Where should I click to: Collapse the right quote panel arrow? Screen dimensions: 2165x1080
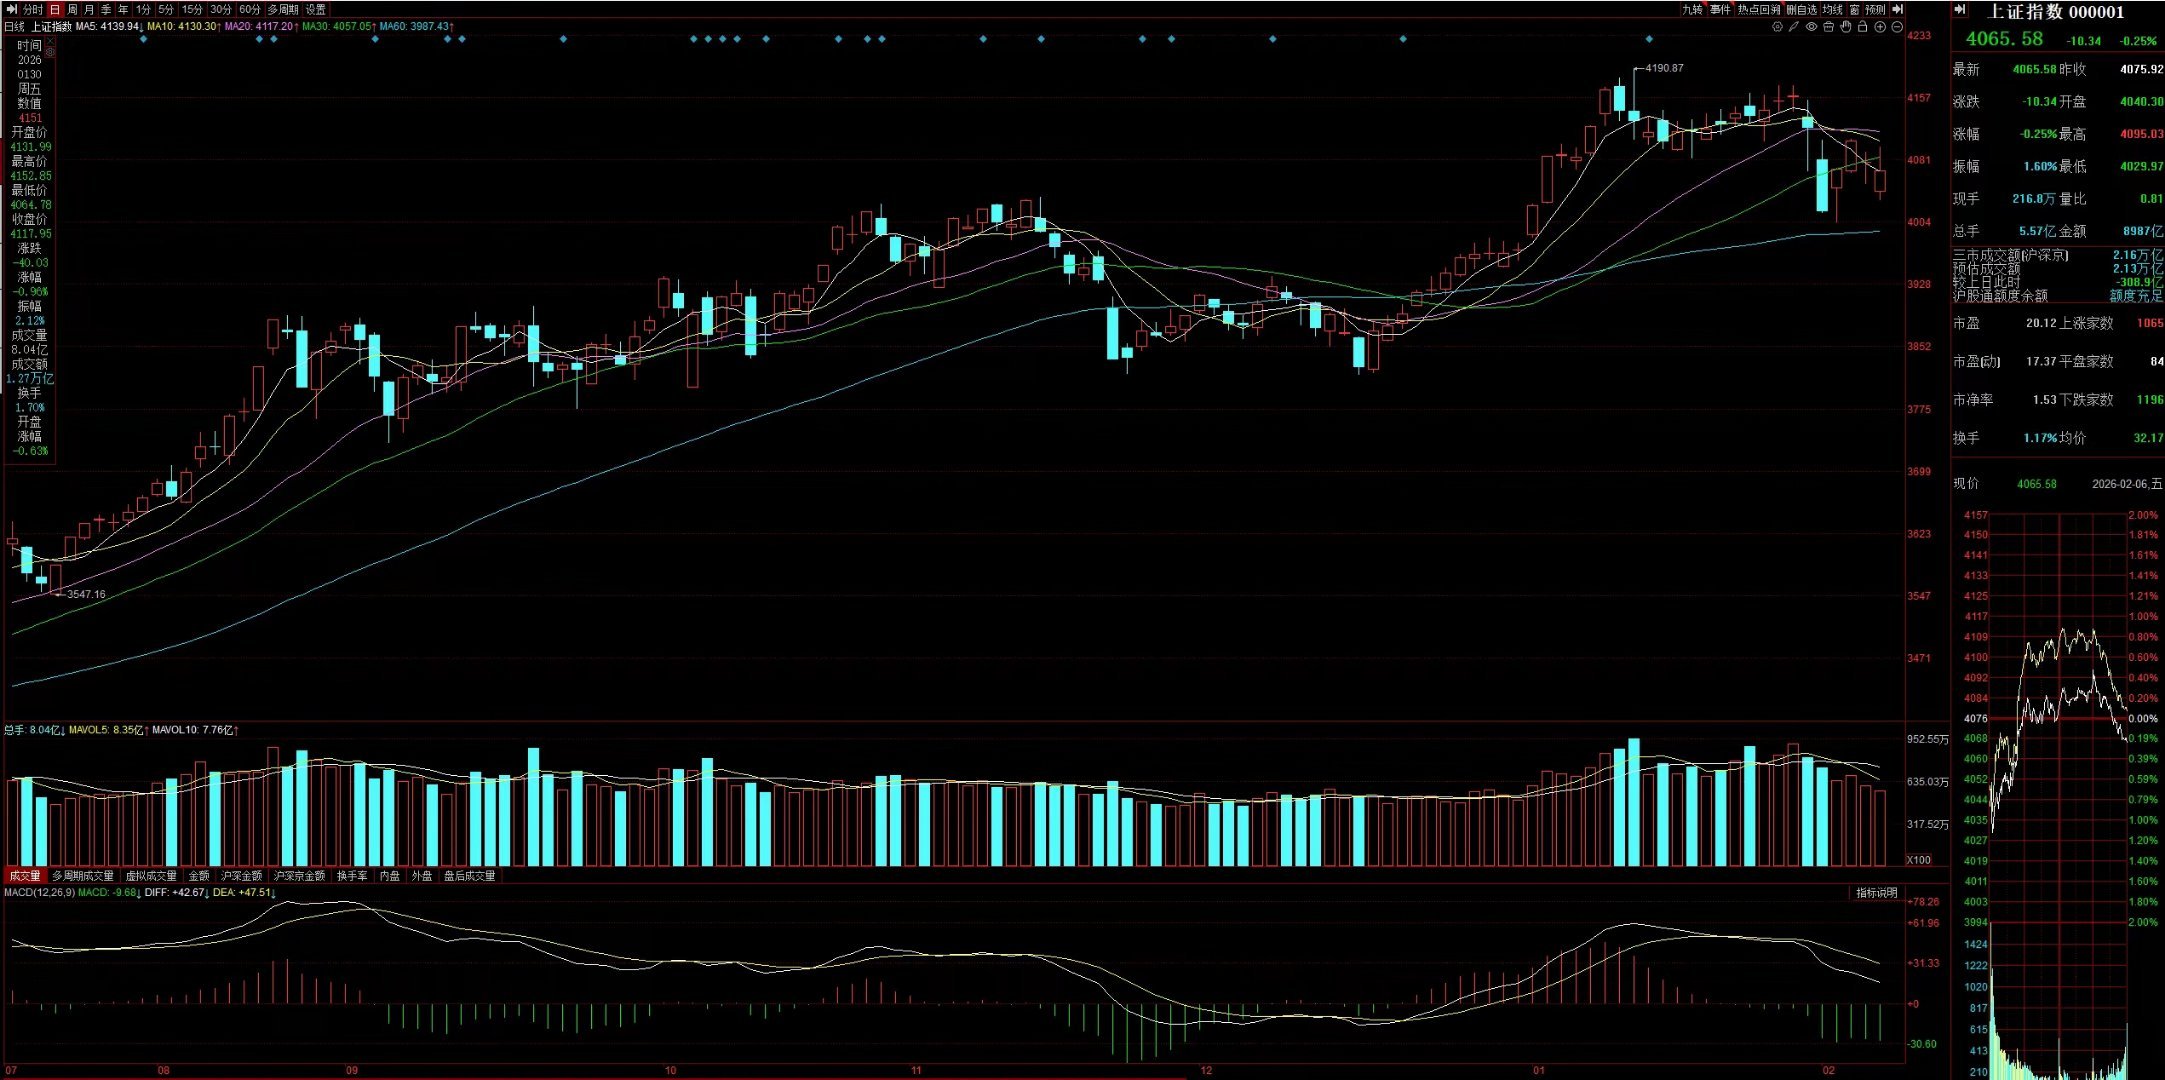(1959, 9)
